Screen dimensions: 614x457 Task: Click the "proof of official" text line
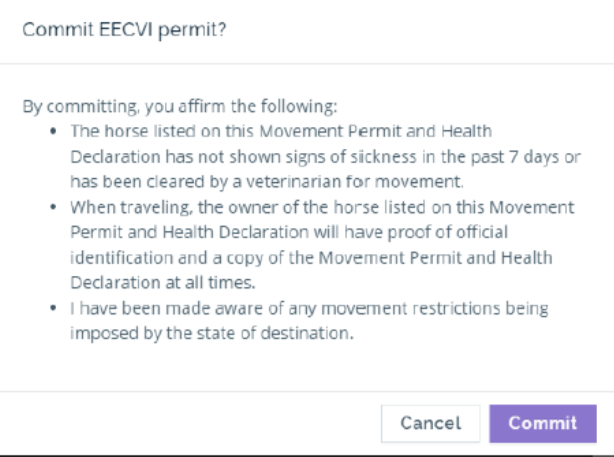[x=290, y=232]
